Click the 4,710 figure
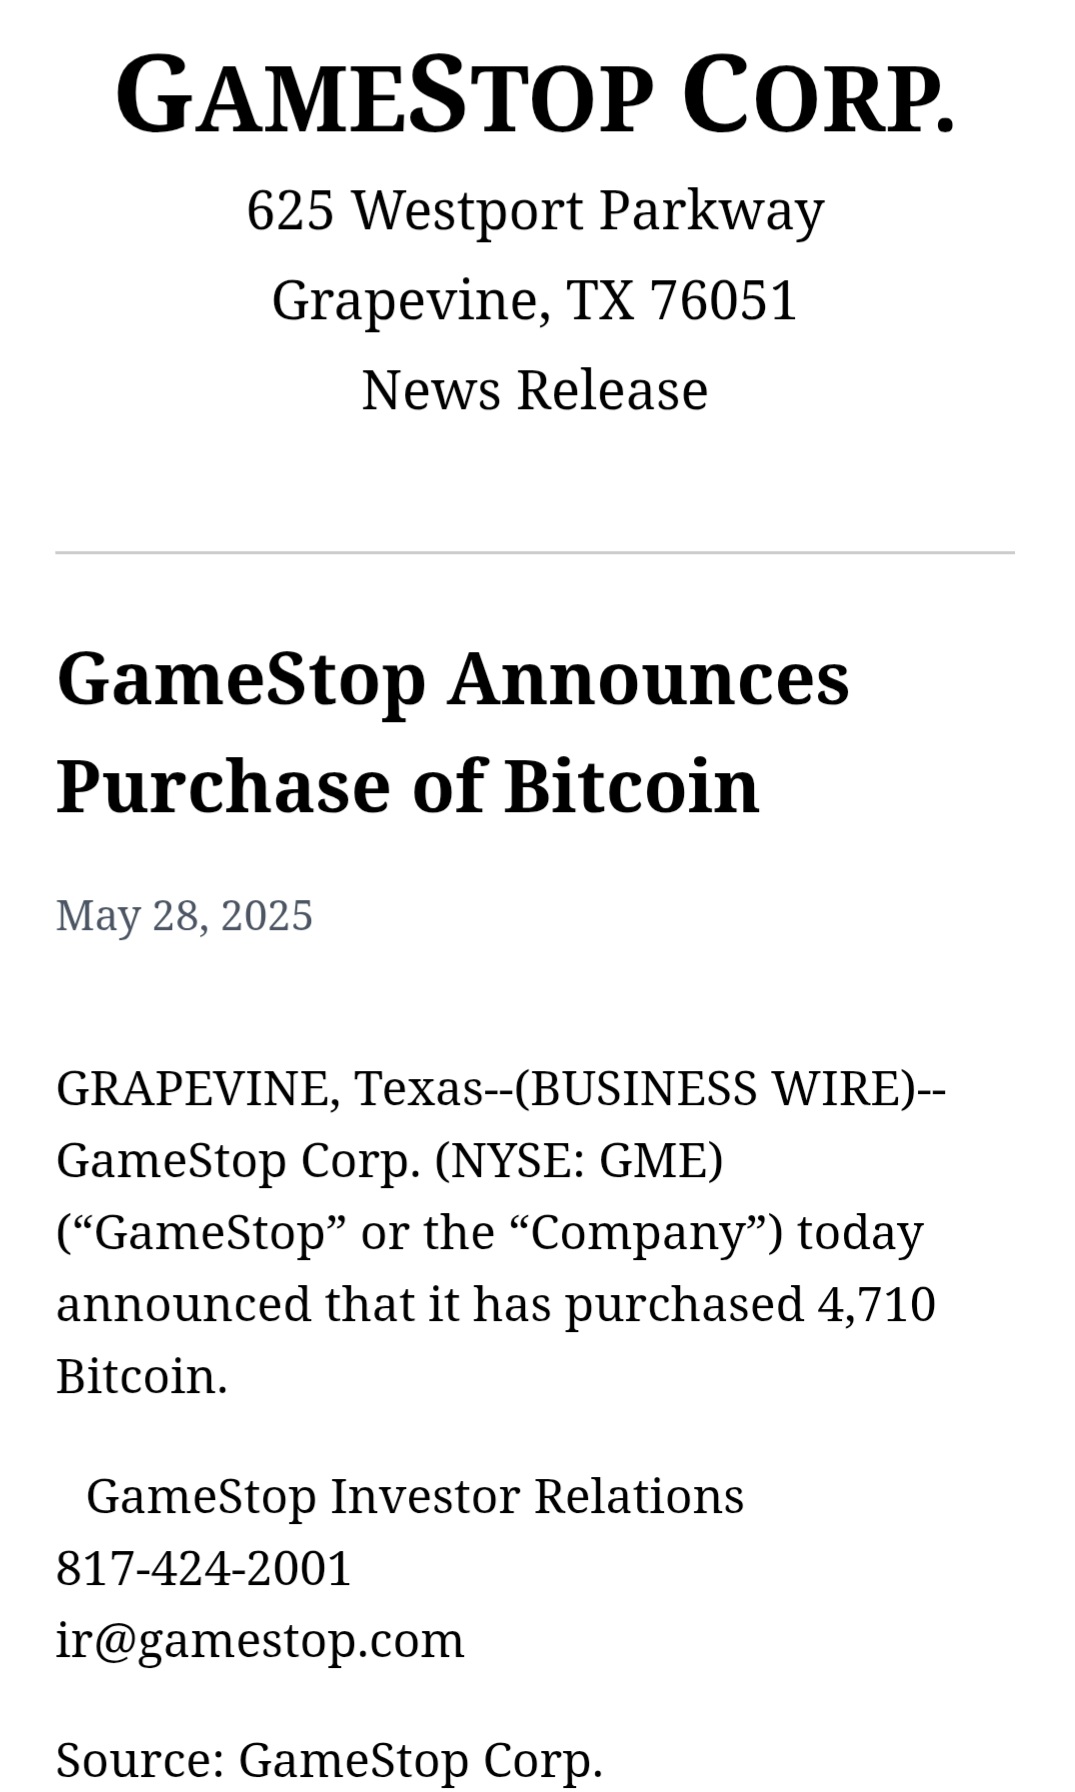The width and height of the screenshot is (1075, 1792). coord(876,1305)
